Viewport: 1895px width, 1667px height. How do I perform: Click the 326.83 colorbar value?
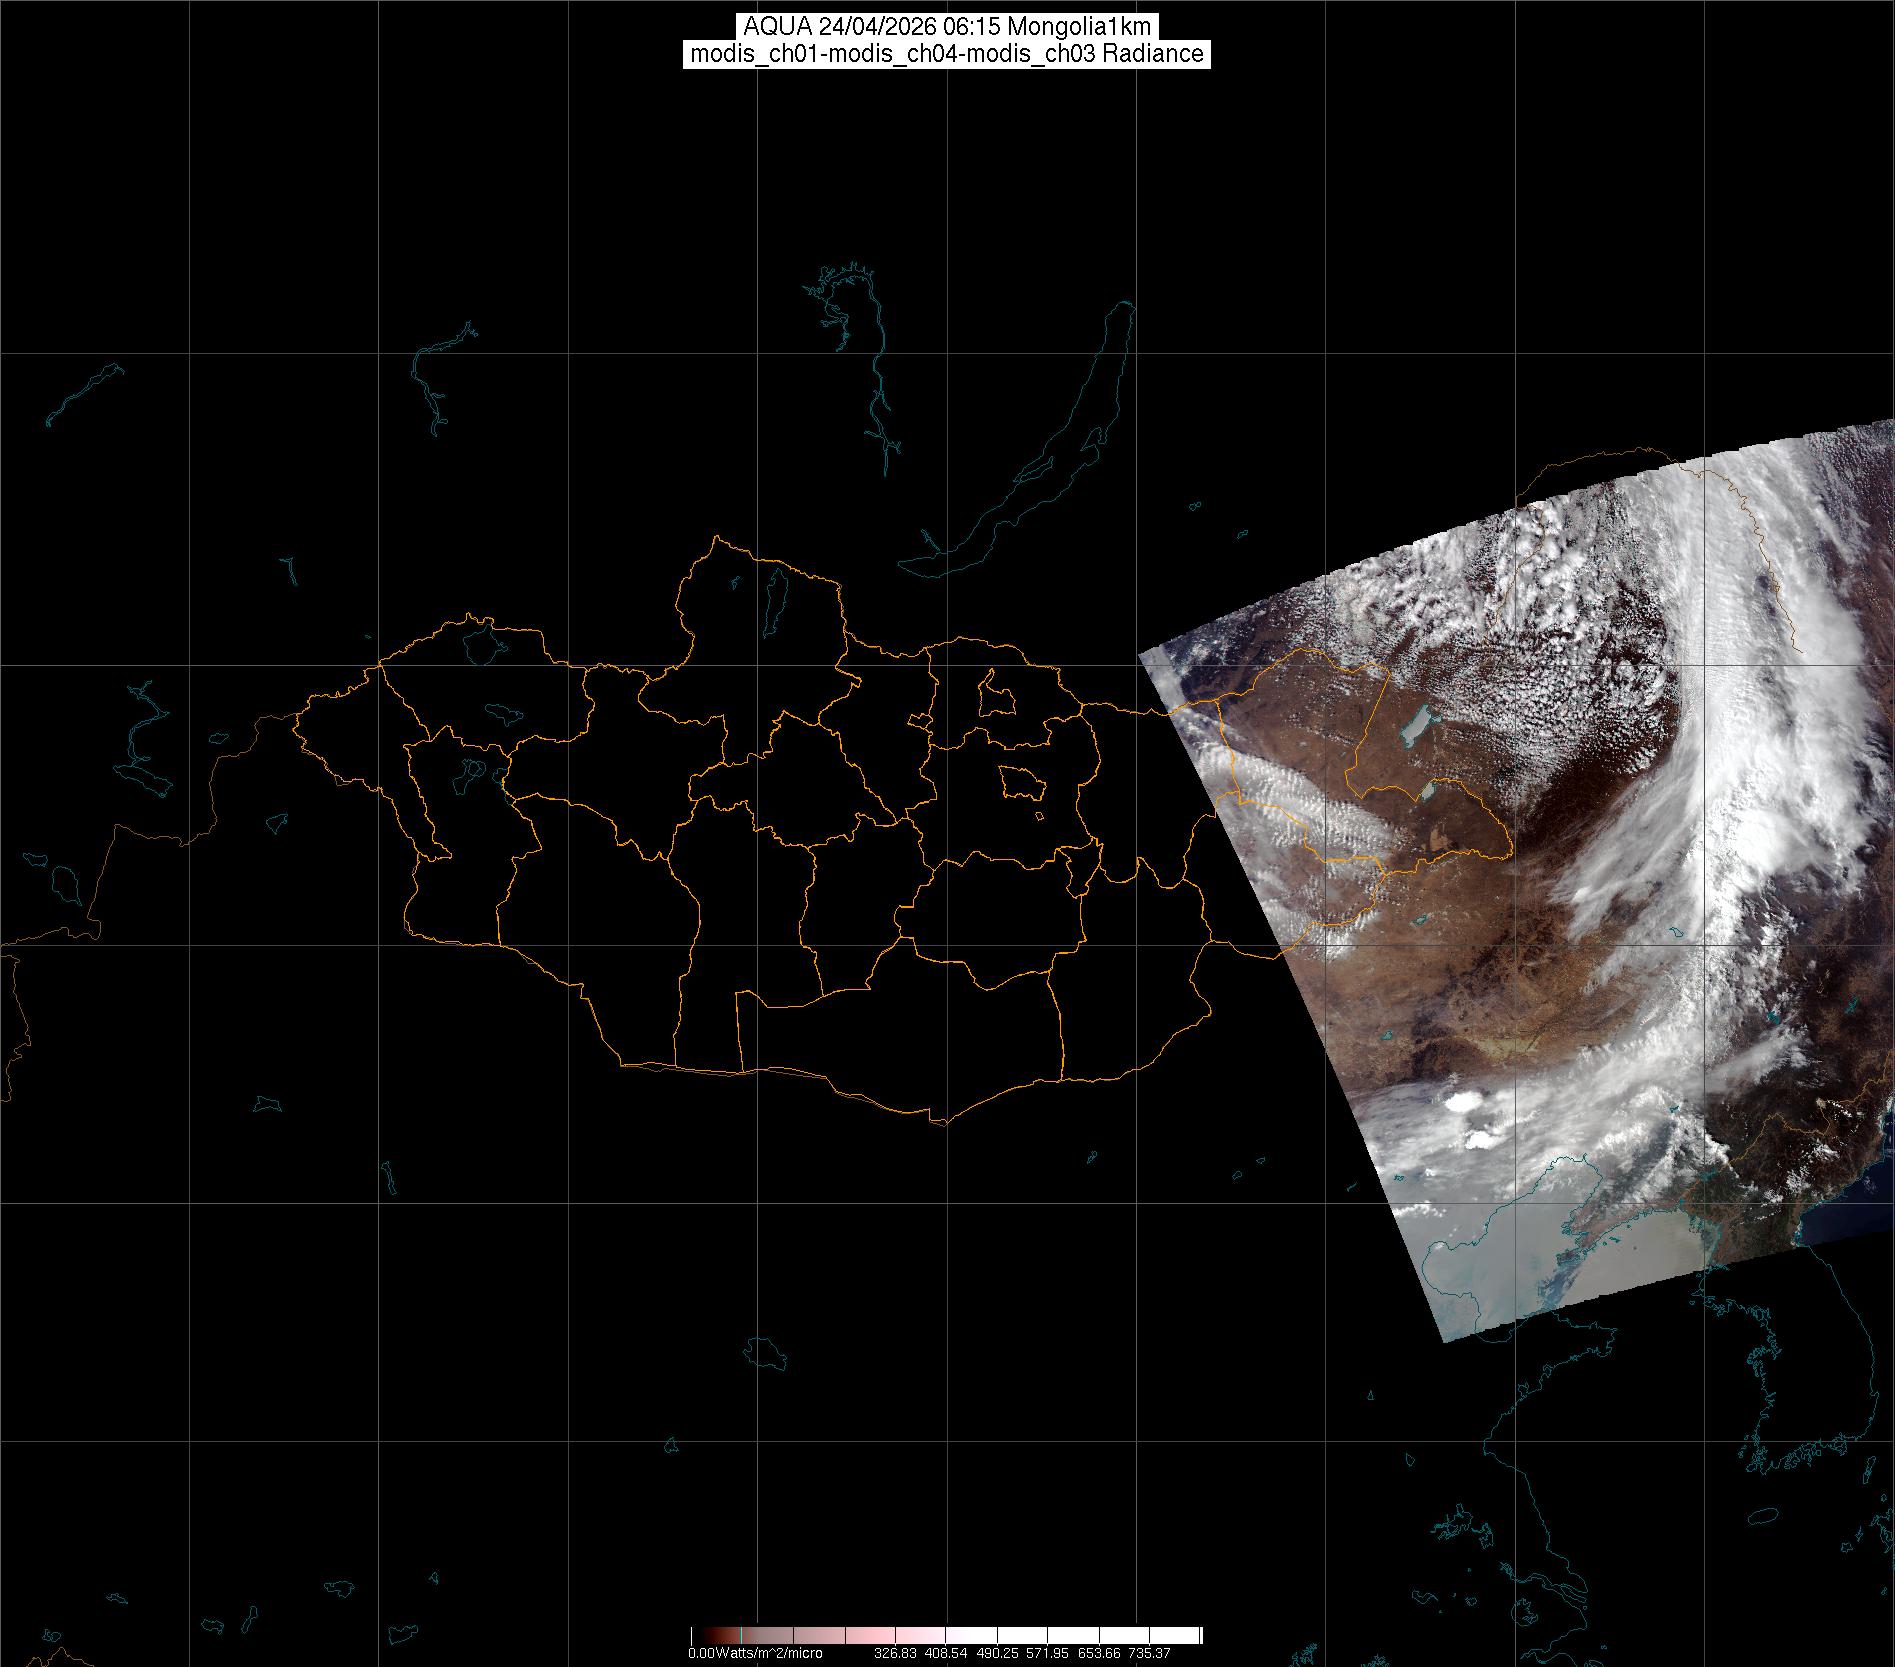pyautogui.click(x=895, y=1654)
